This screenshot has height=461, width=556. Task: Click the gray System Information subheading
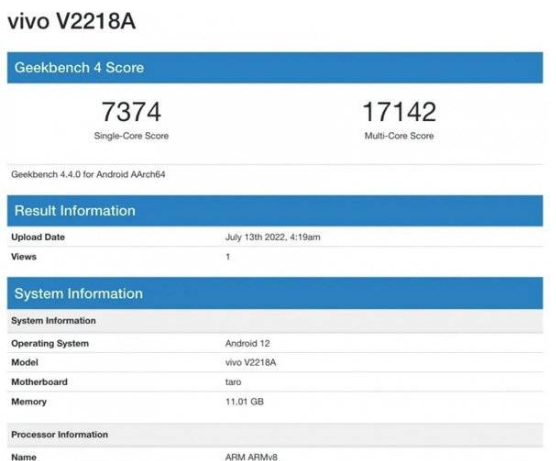54,321
